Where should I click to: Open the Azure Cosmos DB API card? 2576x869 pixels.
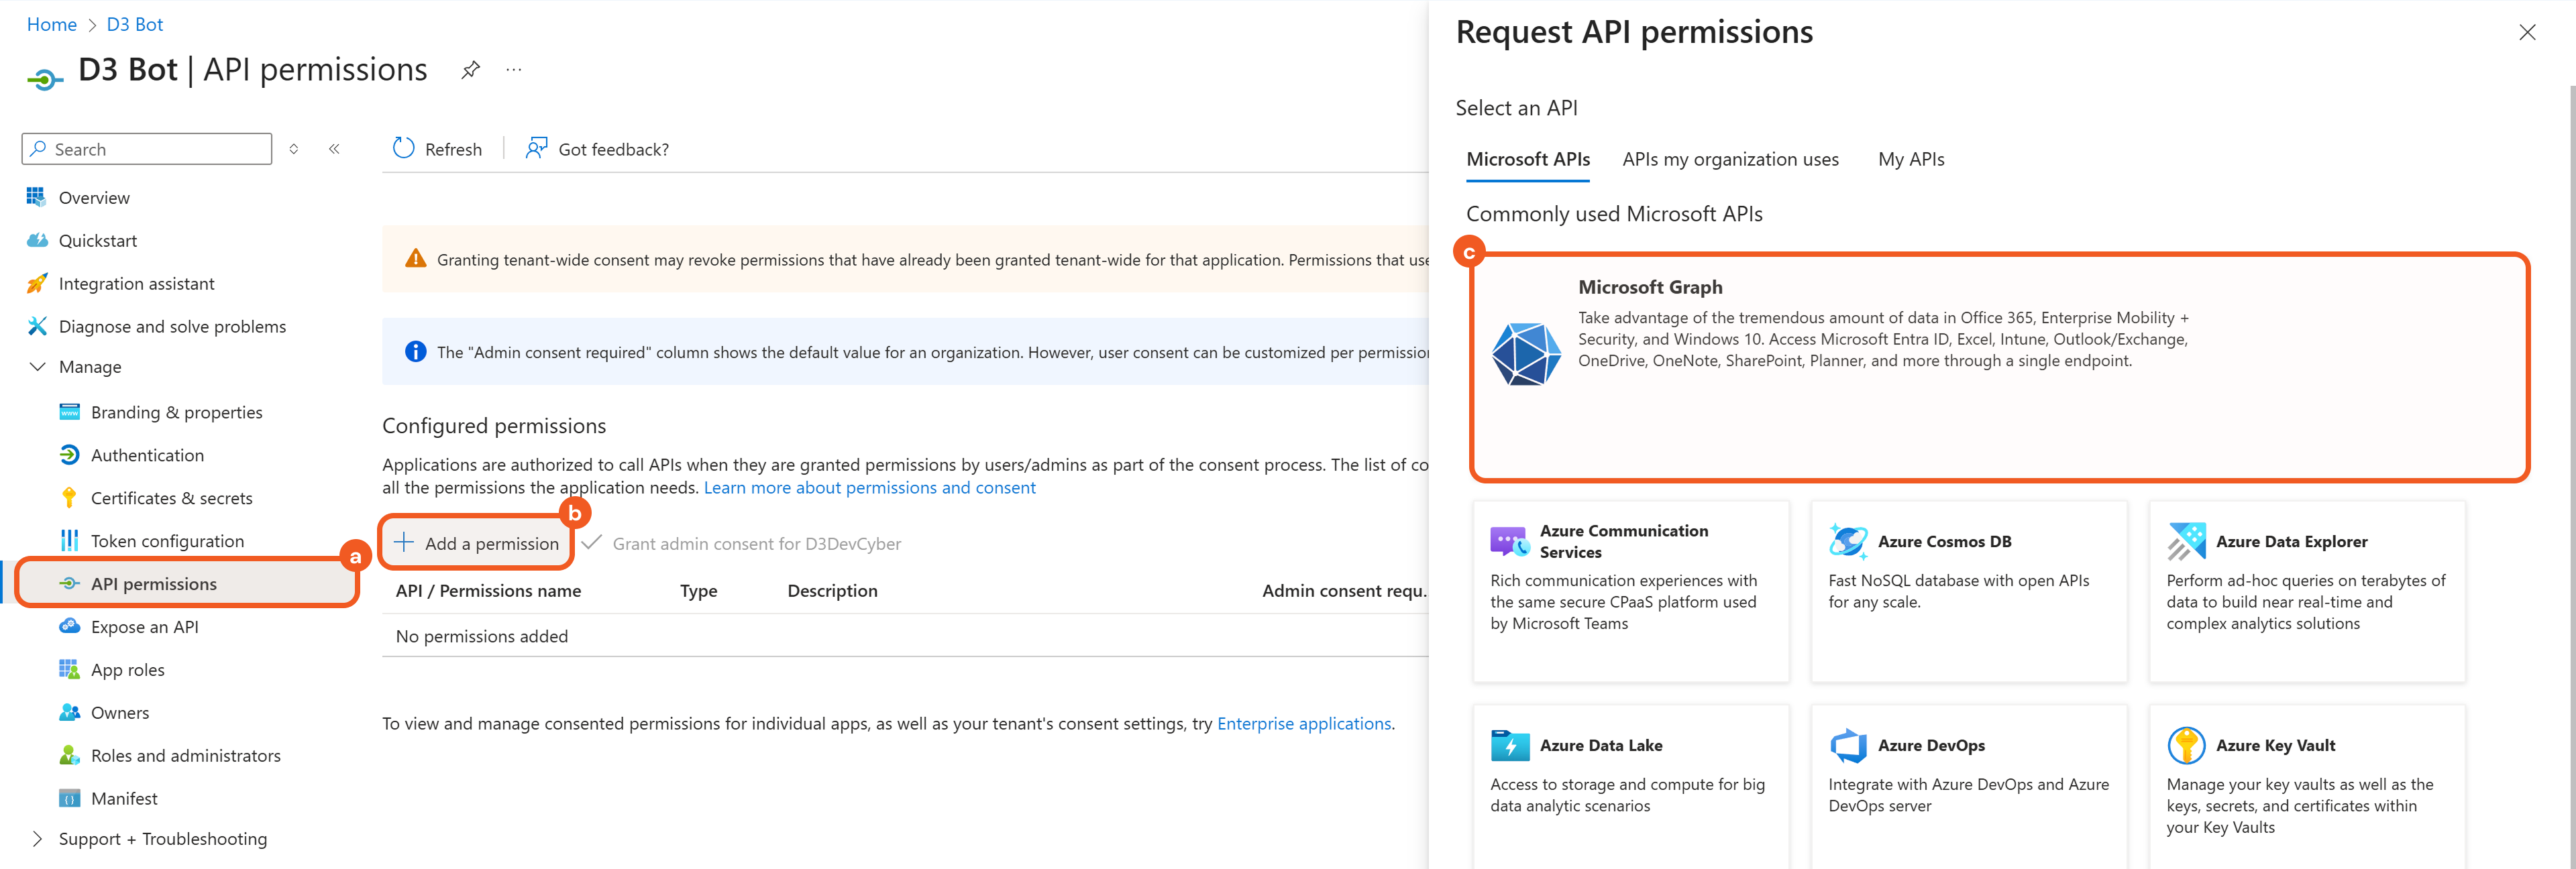(1968, 591)
